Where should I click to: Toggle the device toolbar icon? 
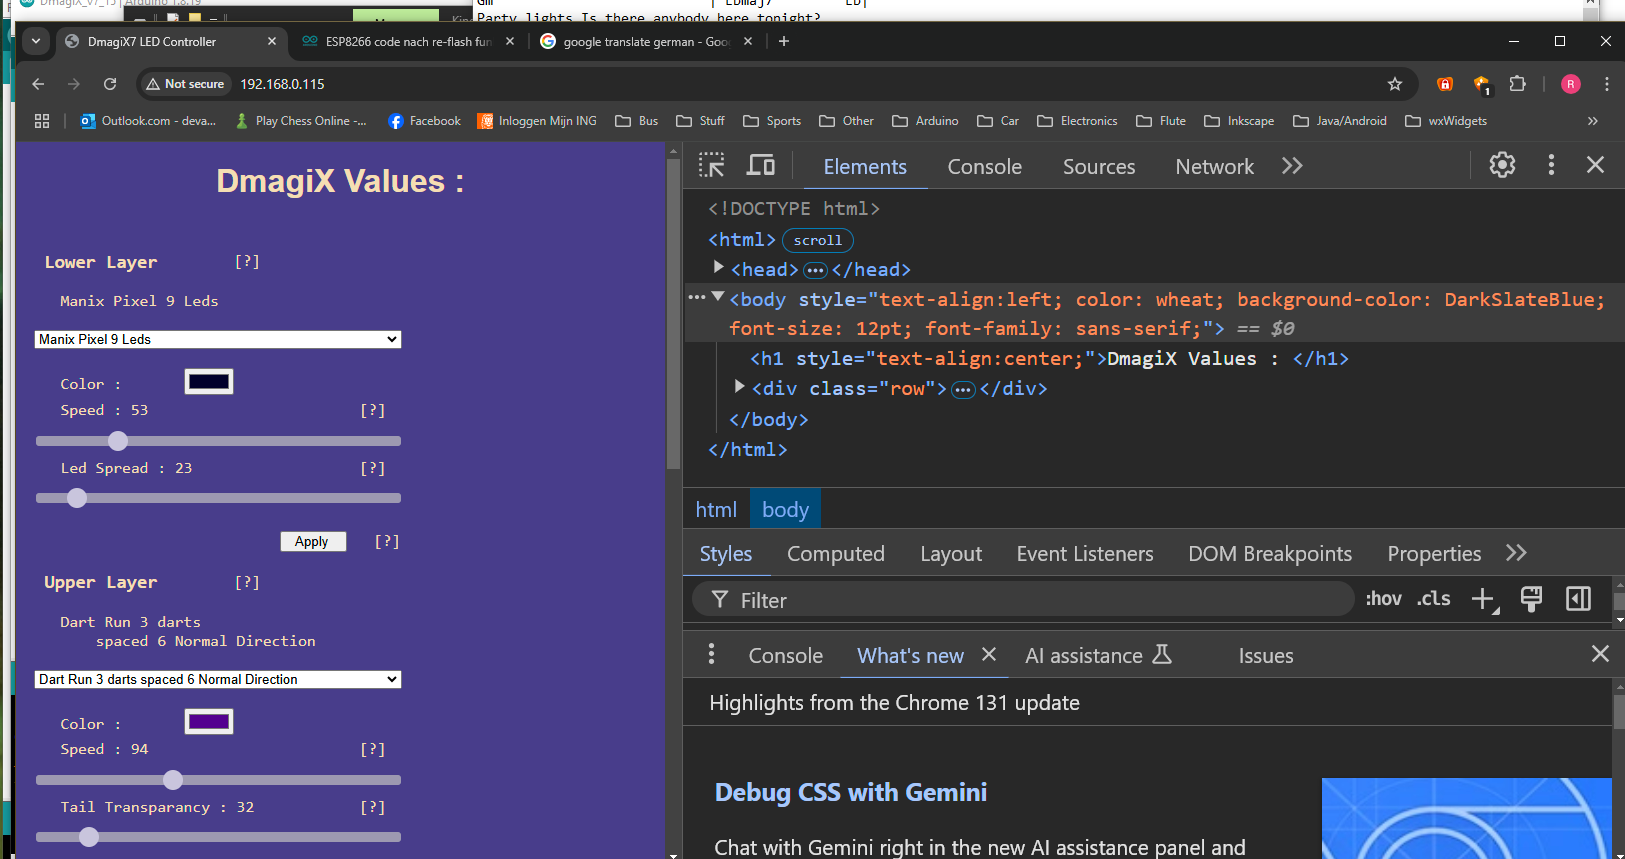[x=762, y=166]
